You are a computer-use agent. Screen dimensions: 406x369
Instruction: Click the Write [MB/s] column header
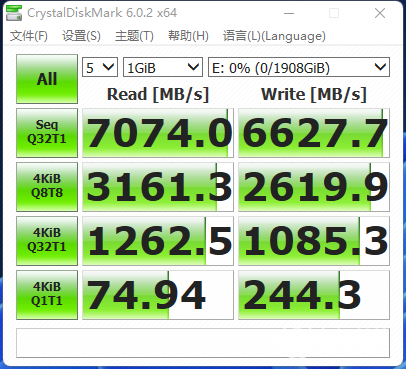[314, 94]
